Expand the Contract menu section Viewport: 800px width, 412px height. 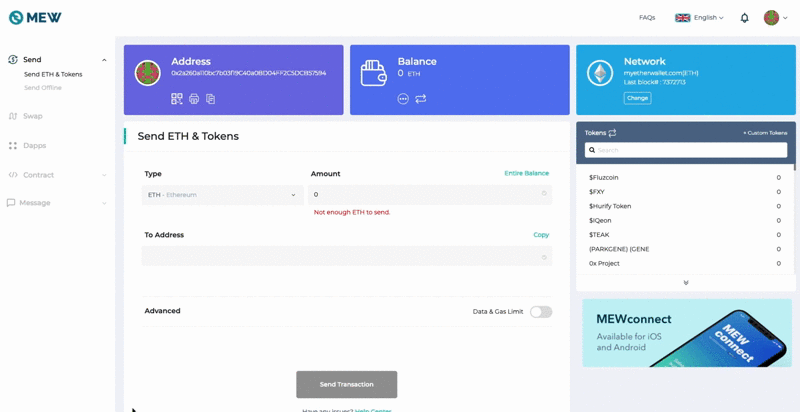click(104, 175)
